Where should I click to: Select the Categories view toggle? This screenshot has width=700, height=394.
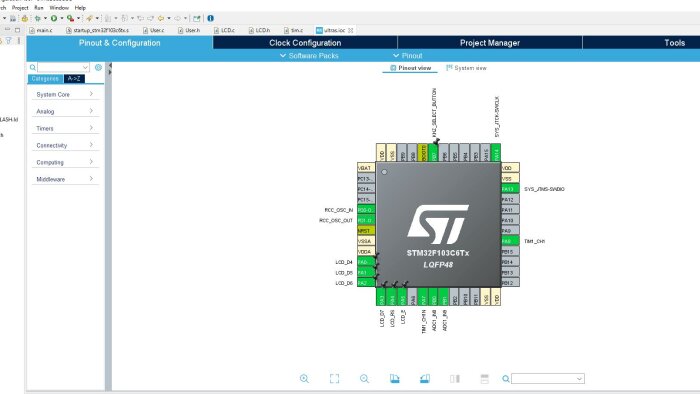pyautogui.click(x=45, y=79)
